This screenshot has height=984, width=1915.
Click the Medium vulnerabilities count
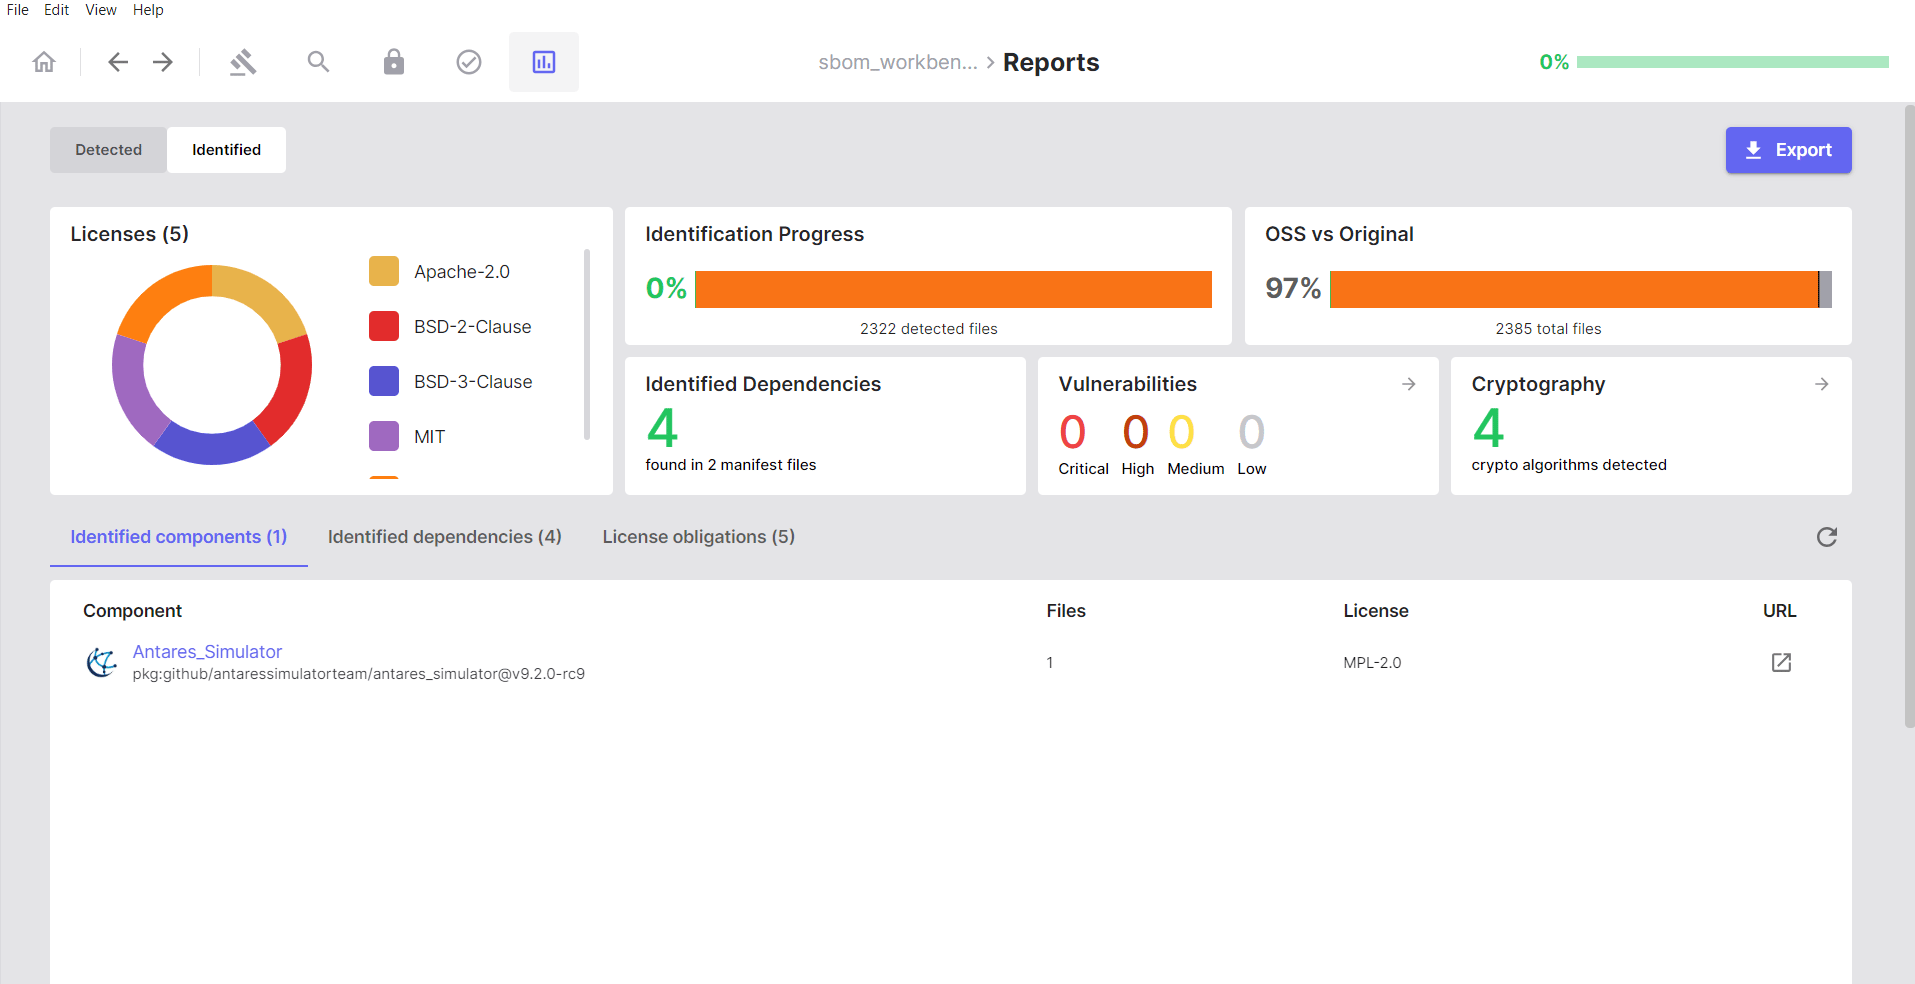pyautogui.click(x=1182, y=432)
